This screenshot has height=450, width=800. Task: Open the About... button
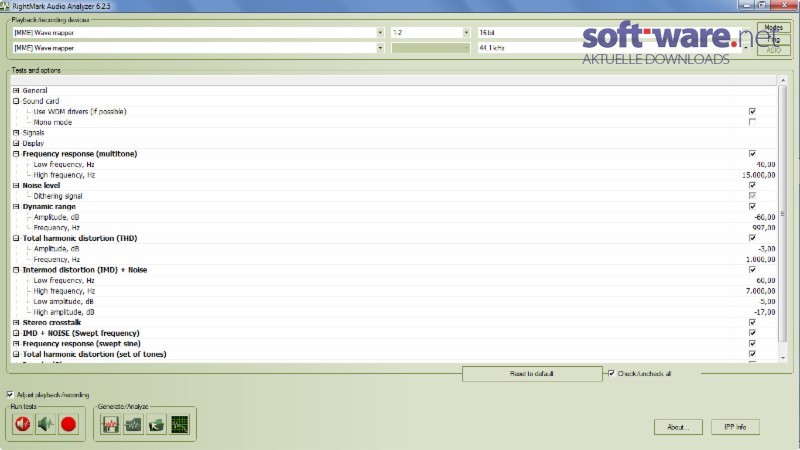click(678, 427)
